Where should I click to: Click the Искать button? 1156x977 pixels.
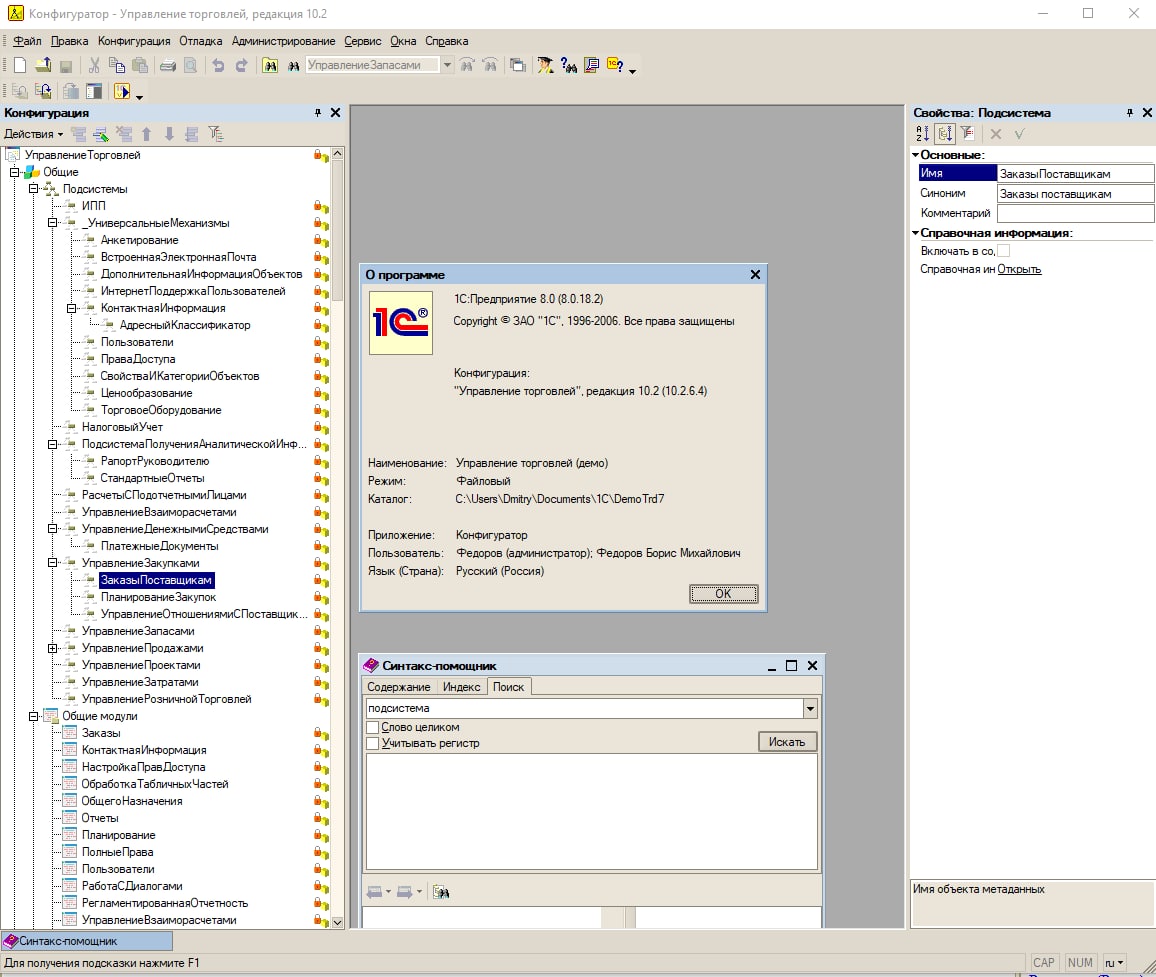787,742
